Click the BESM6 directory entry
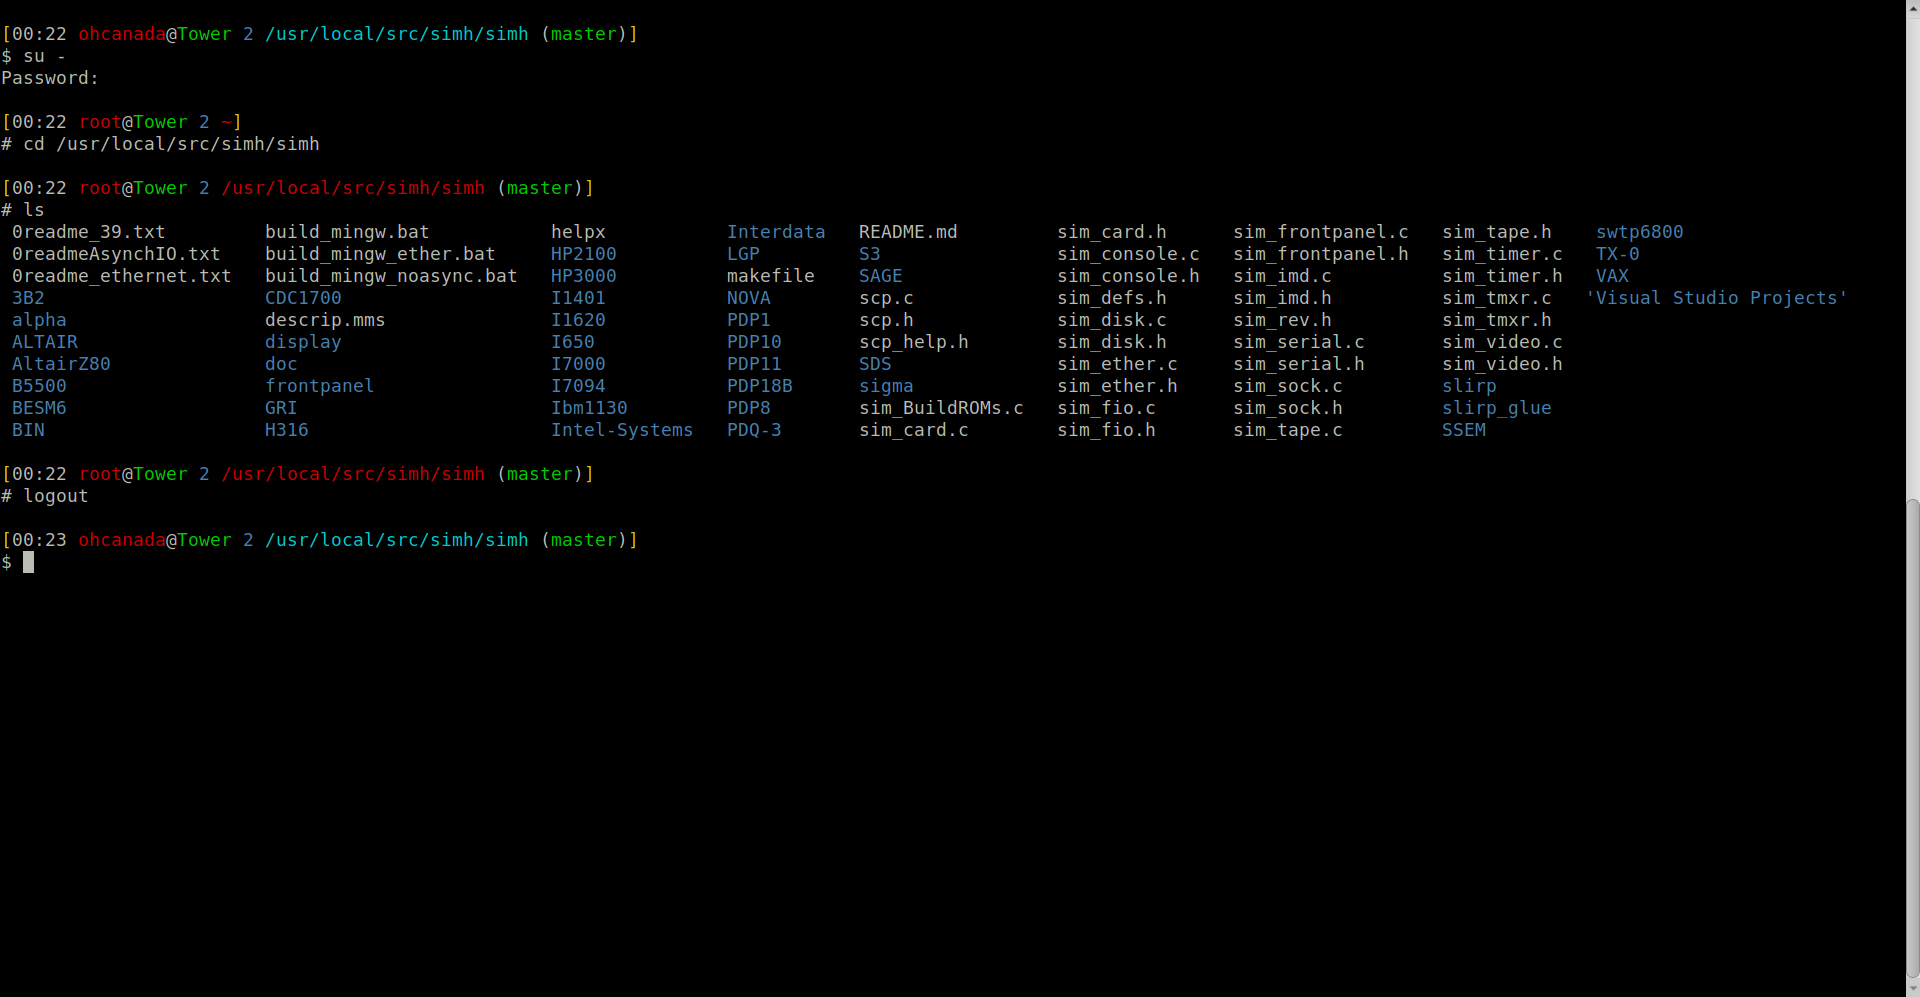Viewport: 1920px width, 997px height. click(x=39, y=408)
